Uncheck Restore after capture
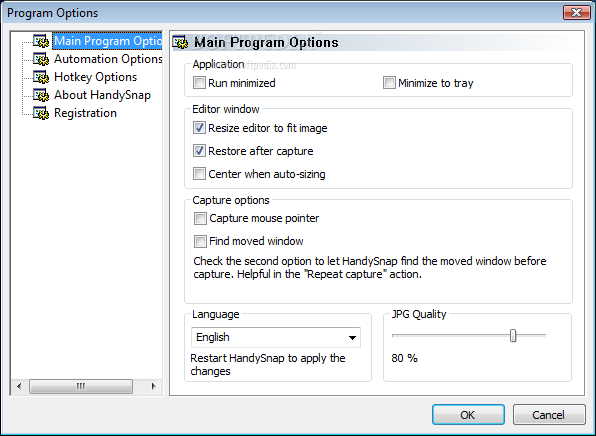The image size is (596, 436). (x=199, y=151)
